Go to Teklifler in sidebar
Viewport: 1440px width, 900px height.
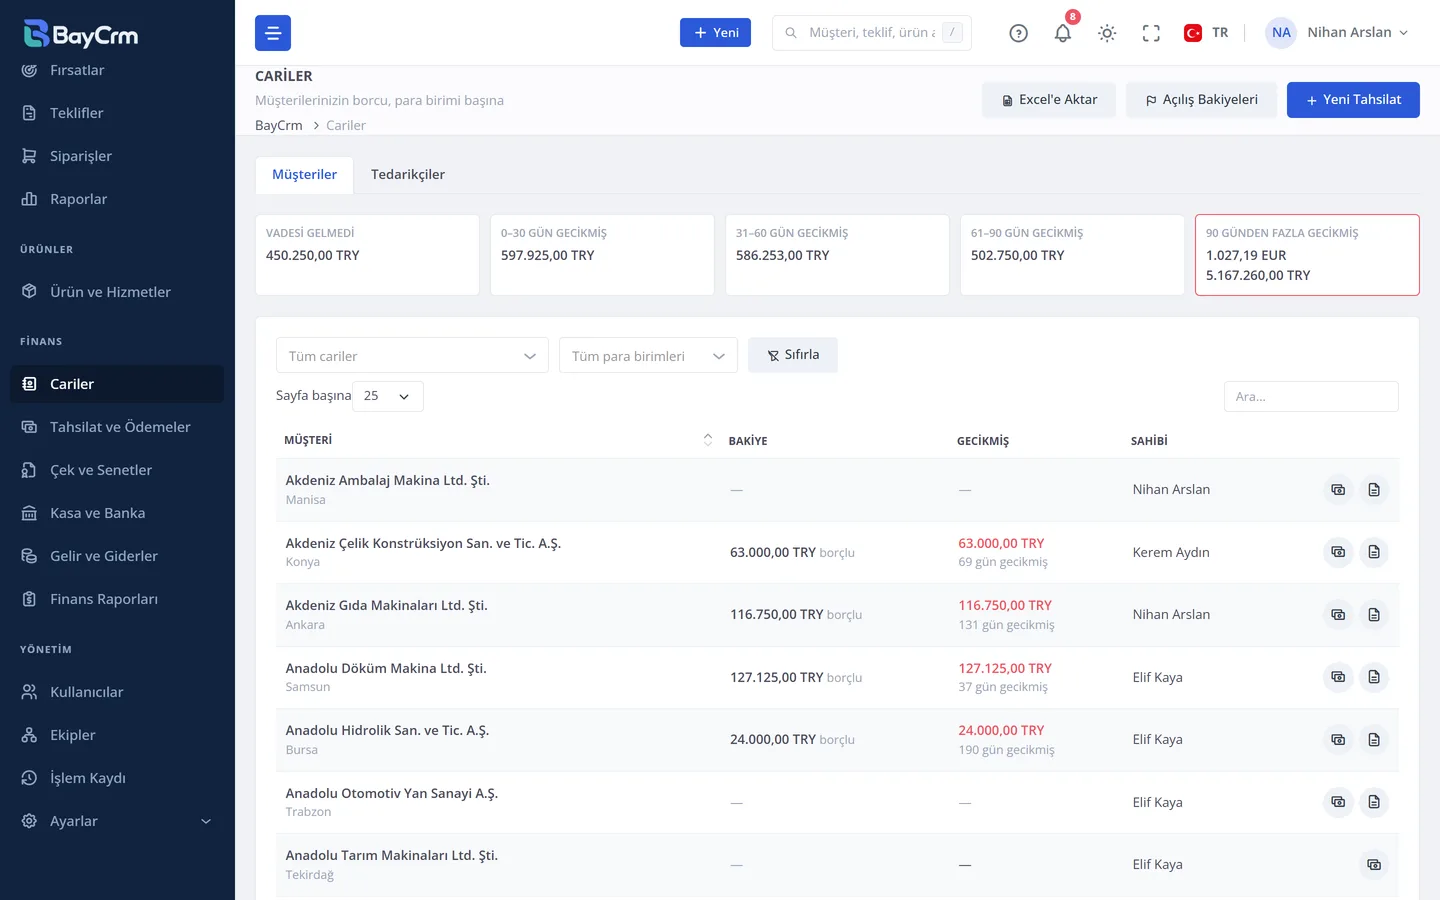click(117, 113)
